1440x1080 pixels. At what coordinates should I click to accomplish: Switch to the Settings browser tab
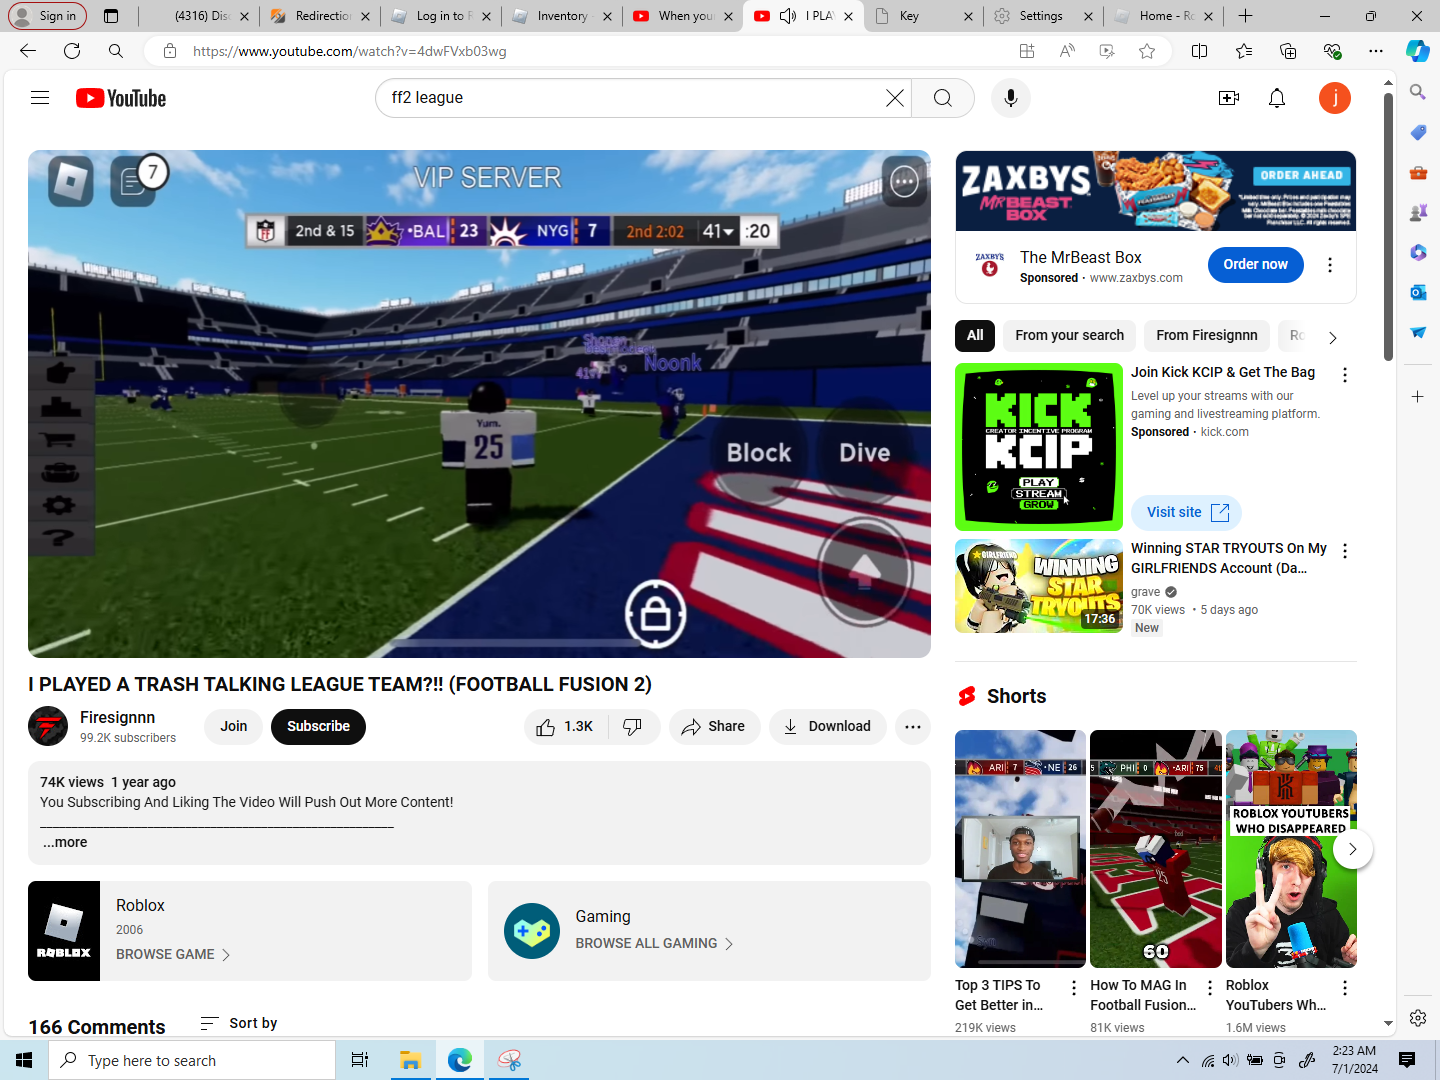[1042, 16]
